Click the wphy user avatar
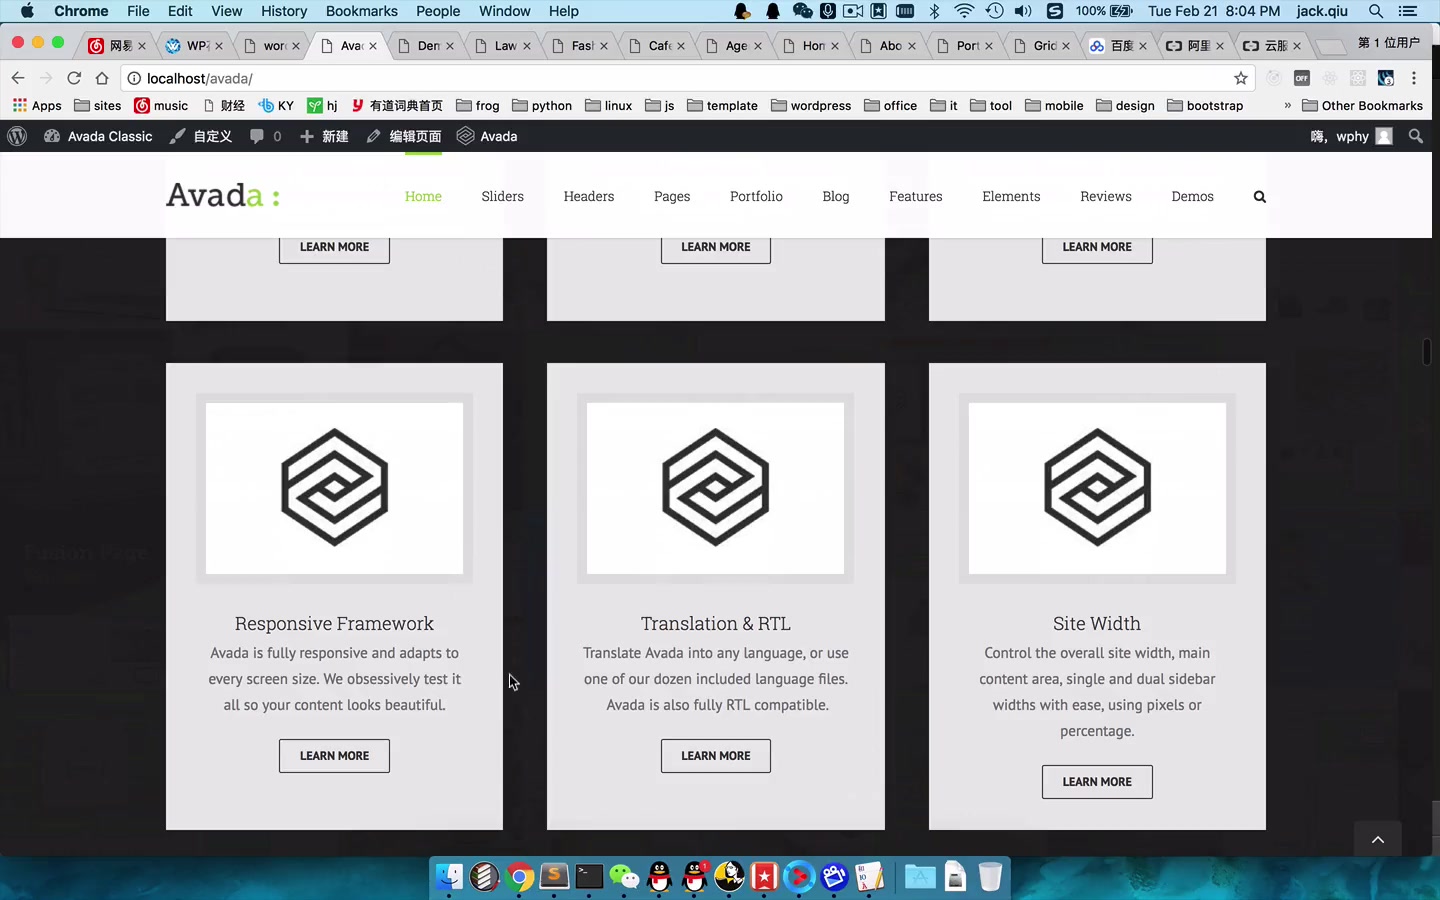 pos(1384,136)
